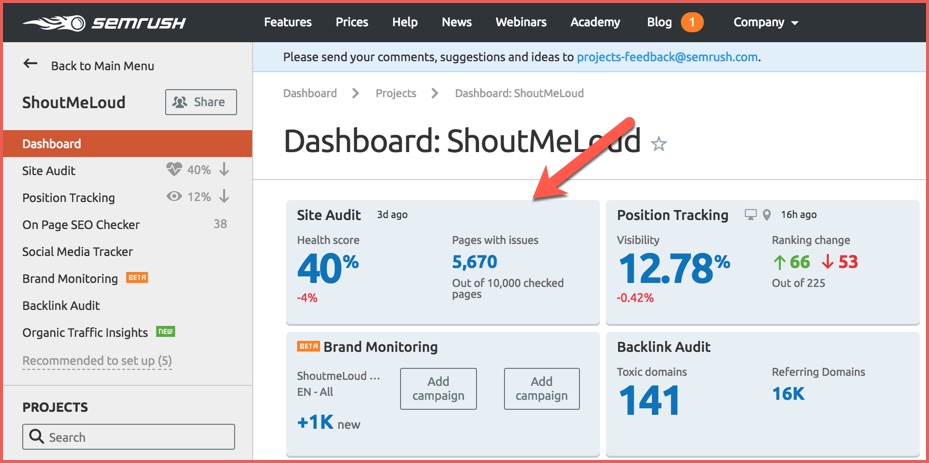
Task: Click the Position Tracking eye icon
Action: point(173,197)
